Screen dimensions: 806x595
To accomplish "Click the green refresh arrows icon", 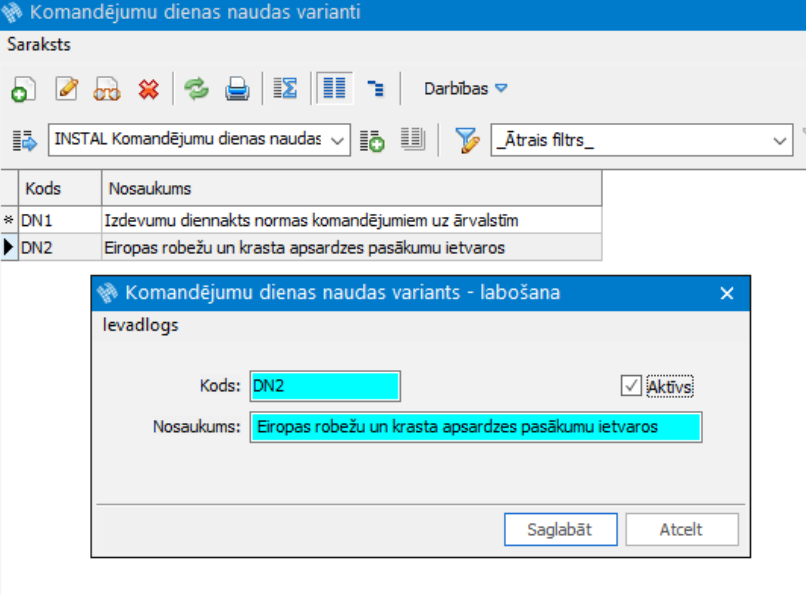I will (x=197, y=89).
